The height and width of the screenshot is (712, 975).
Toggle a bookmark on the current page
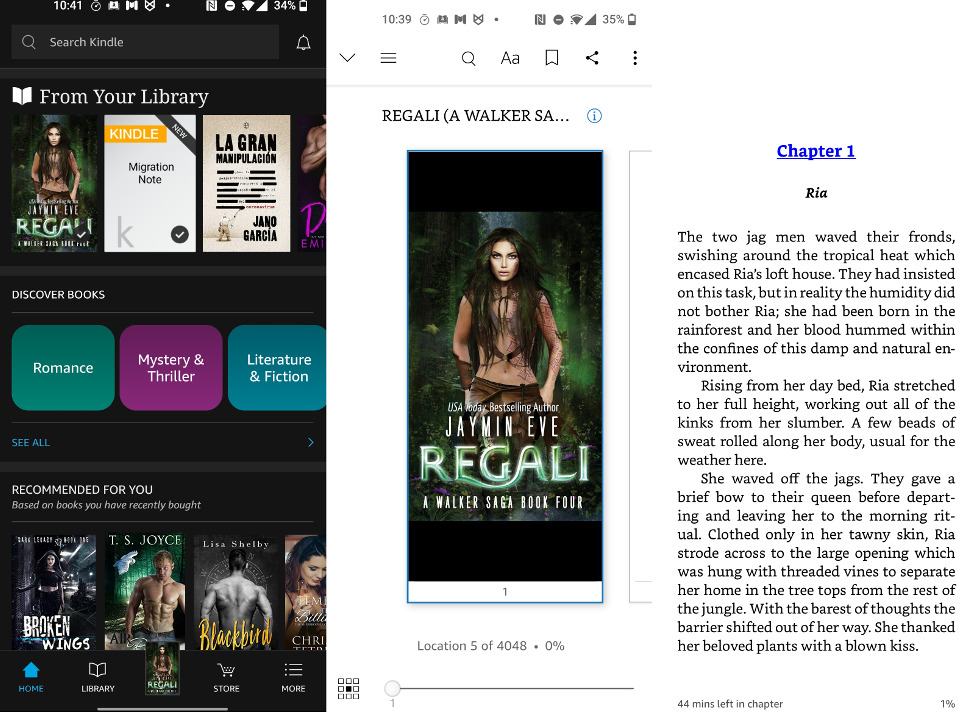(x=551, y=58)
